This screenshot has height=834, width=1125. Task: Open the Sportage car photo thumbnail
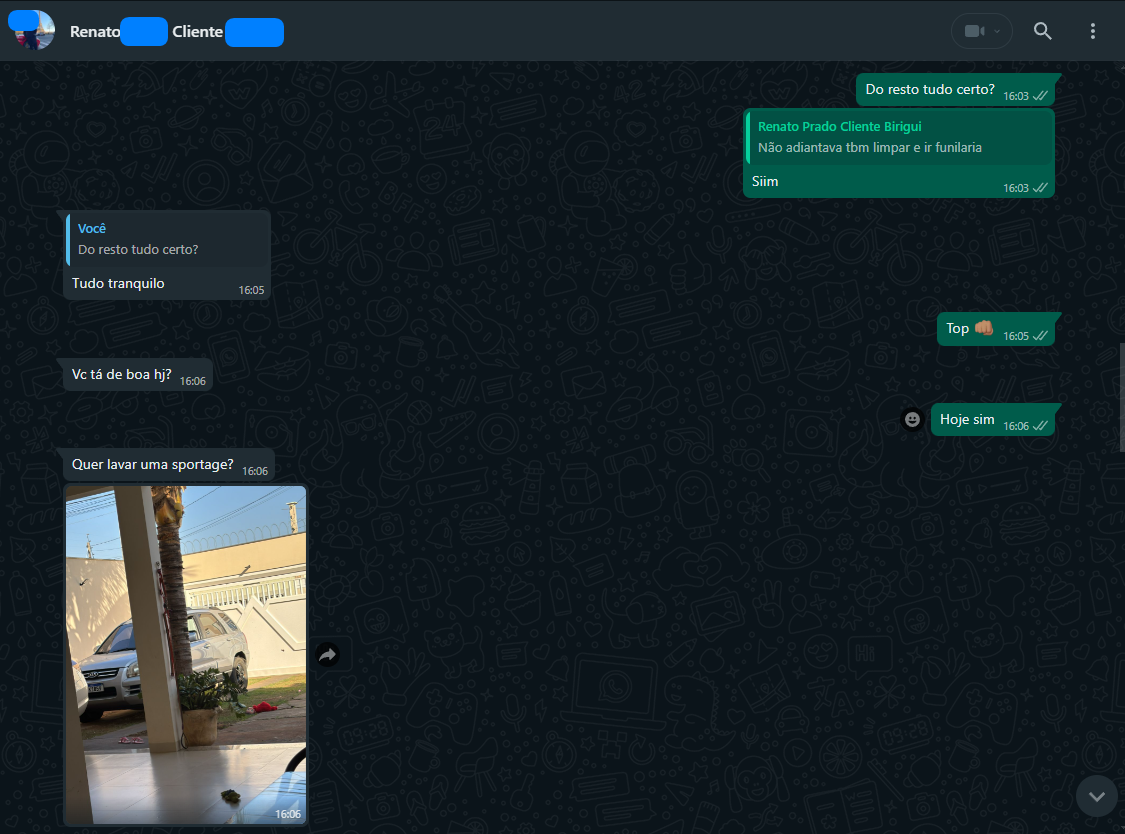click(185, 655)
